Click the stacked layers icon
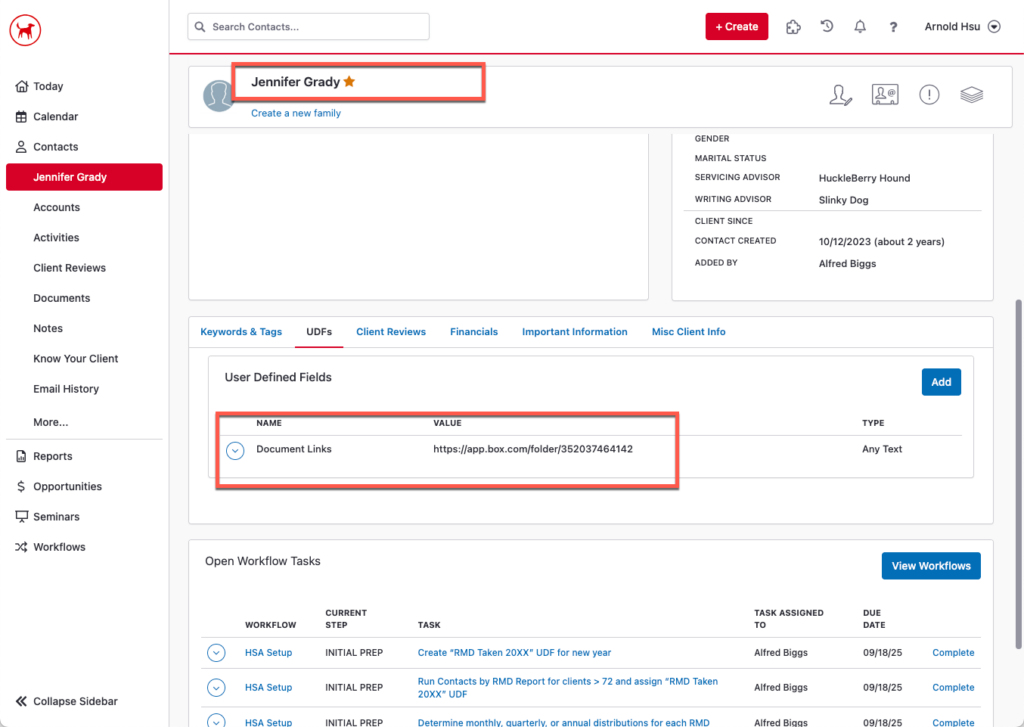The image size is (1024, 727). pos(971,95)
